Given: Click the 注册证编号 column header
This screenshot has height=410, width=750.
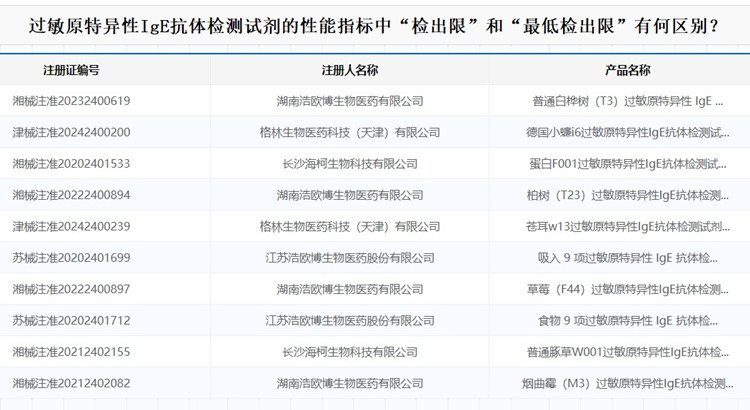Looking at the screenshot, I should [x=71, y=70].
